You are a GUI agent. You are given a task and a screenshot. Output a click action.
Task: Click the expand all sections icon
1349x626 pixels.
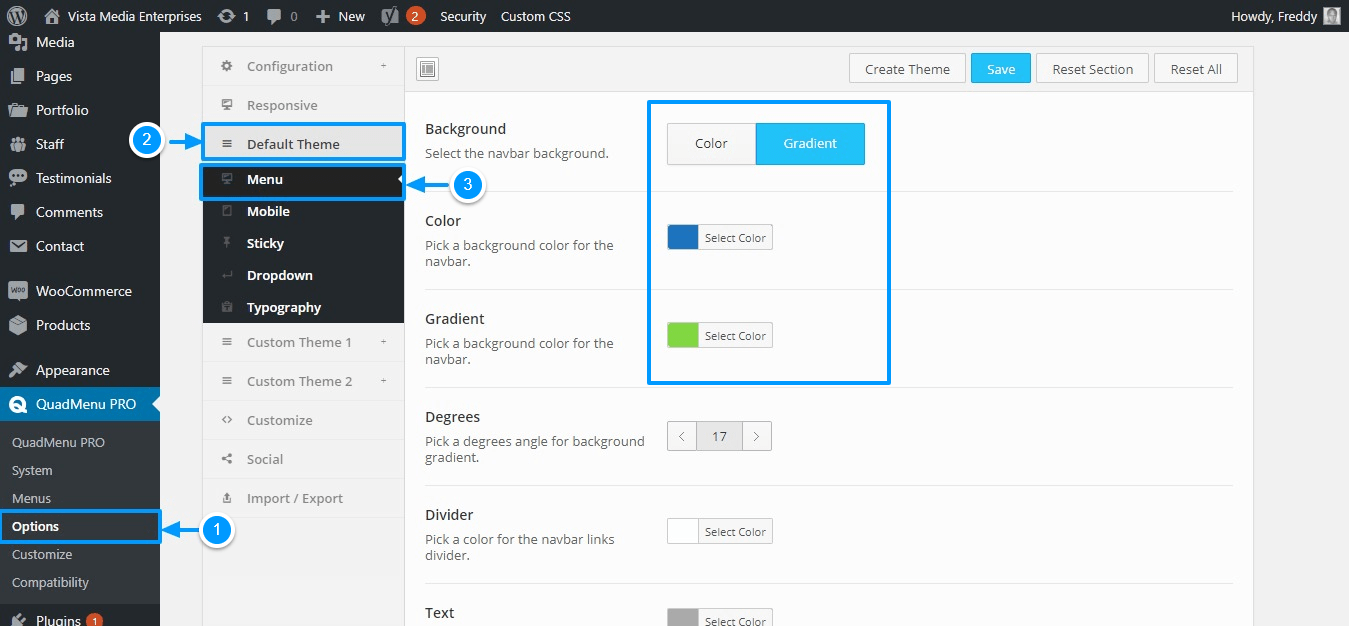point(428,69)
